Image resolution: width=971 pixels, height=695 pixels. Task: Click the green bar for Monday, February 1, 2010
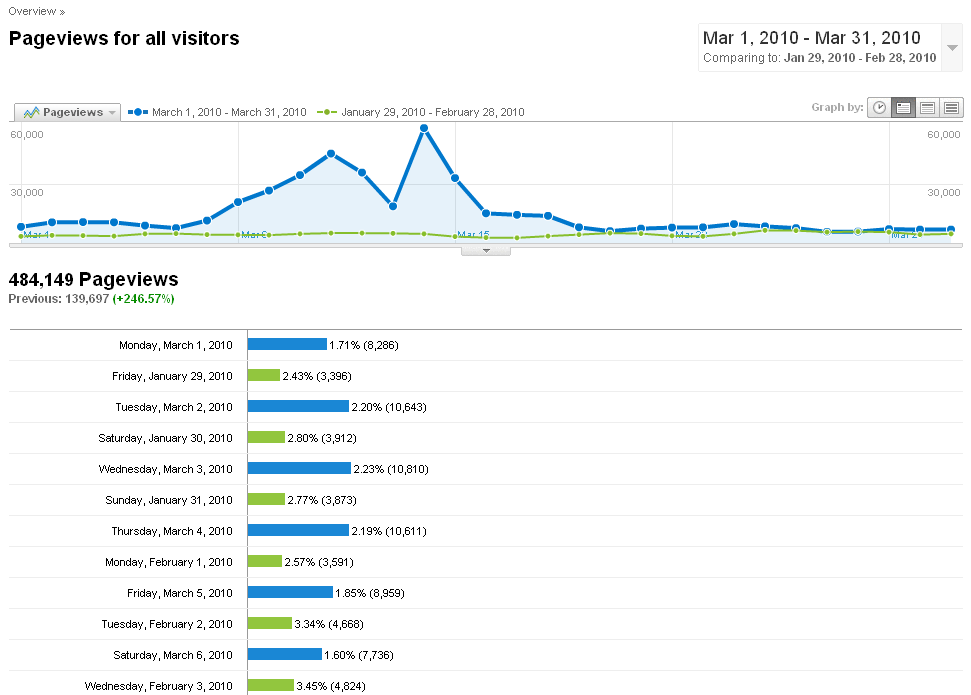coord(265,561)
